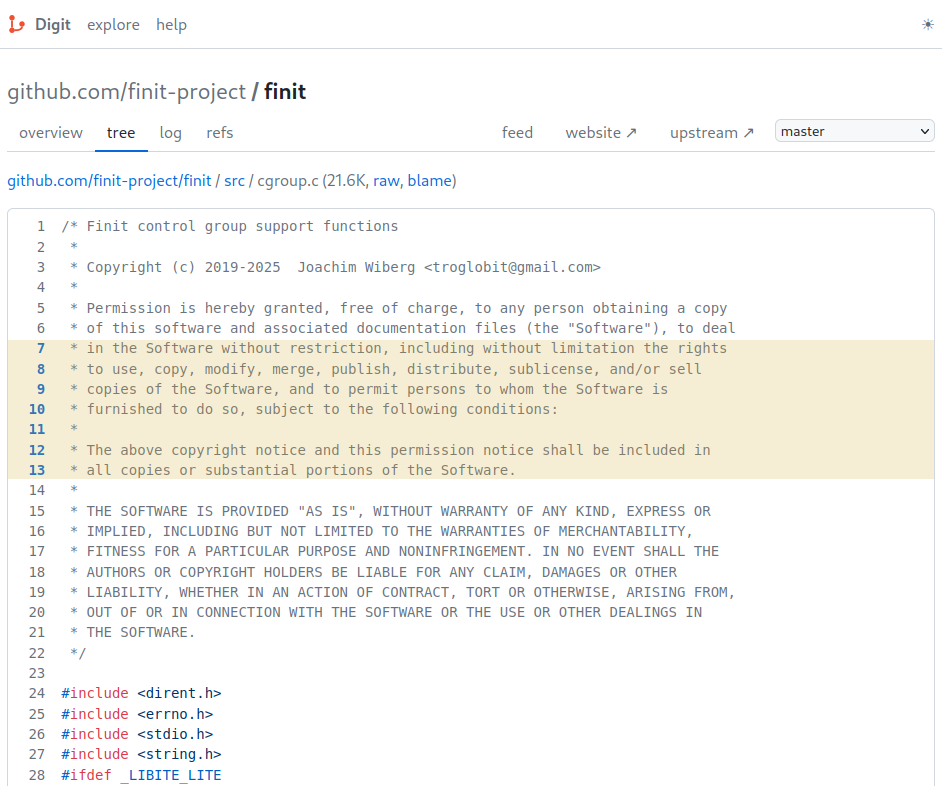
Task: Toggle the light/dark theme sun icon
Action: click(928, 25)
